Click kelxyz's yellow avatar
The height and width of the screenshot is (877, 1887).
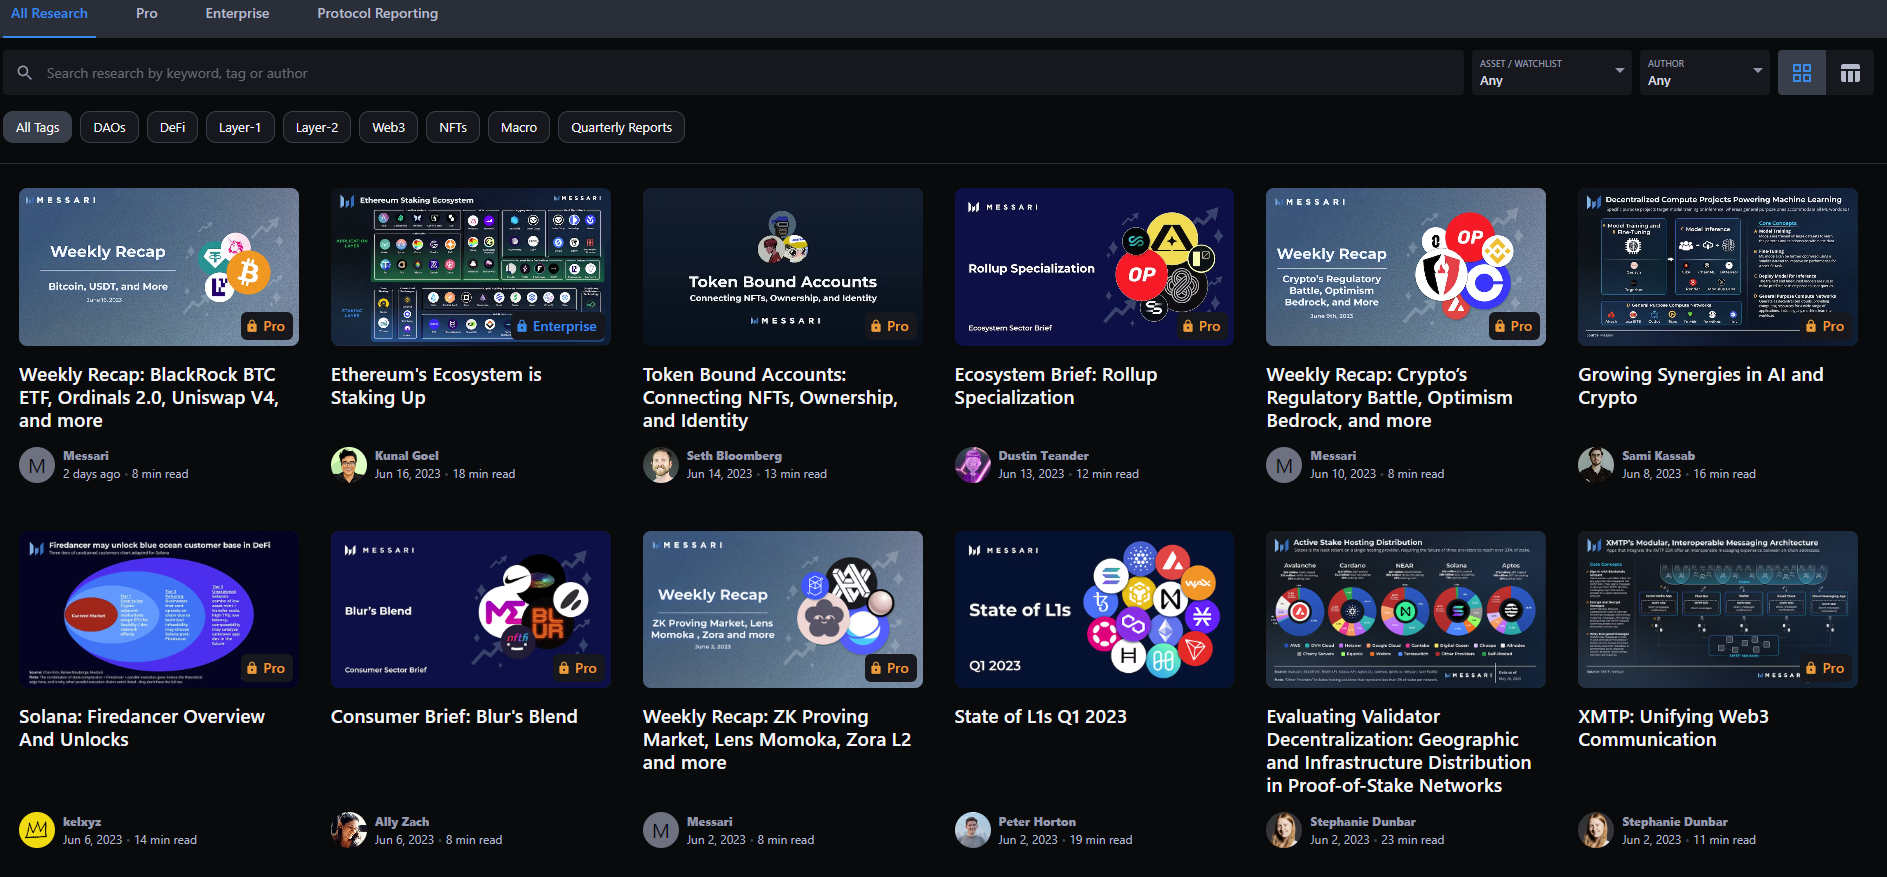[x=37, y=830]
